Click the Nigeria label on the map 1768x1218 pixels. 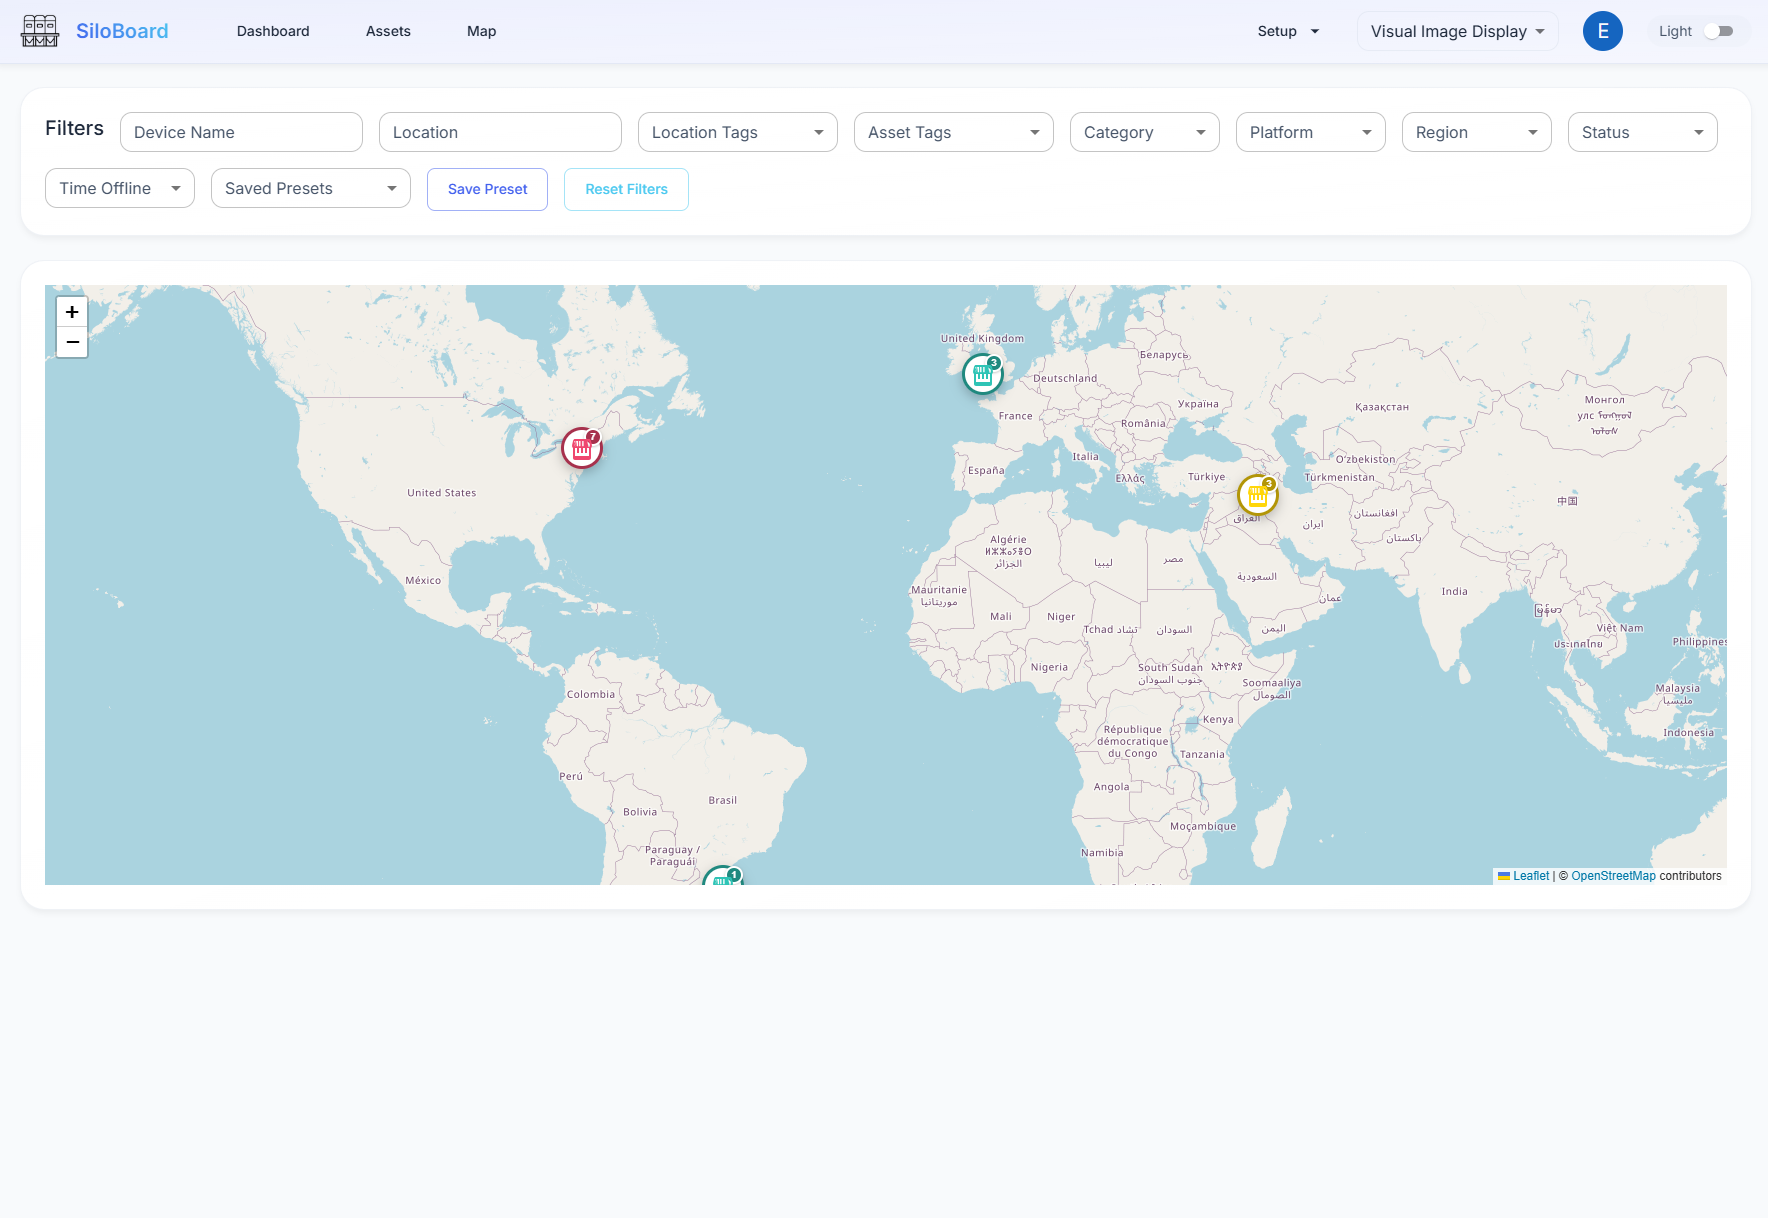[x=1049, y=667]
